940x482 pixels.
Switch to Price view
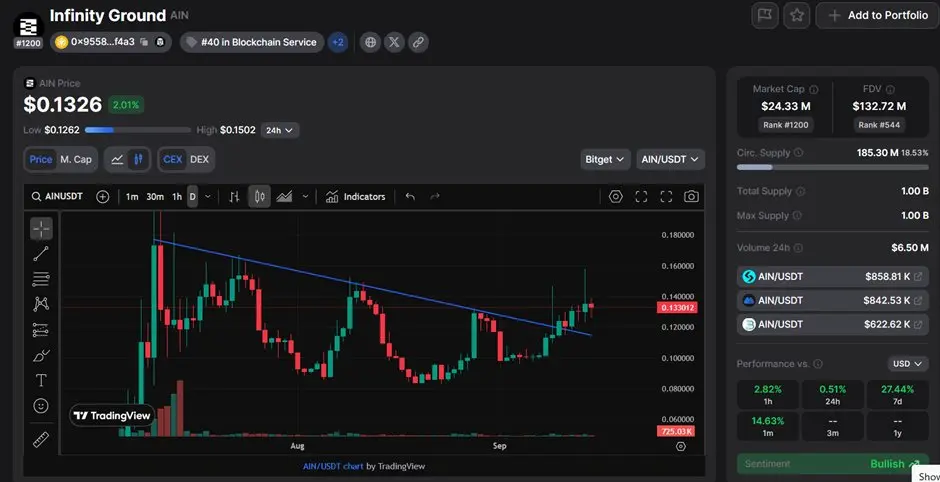point(41,159)
